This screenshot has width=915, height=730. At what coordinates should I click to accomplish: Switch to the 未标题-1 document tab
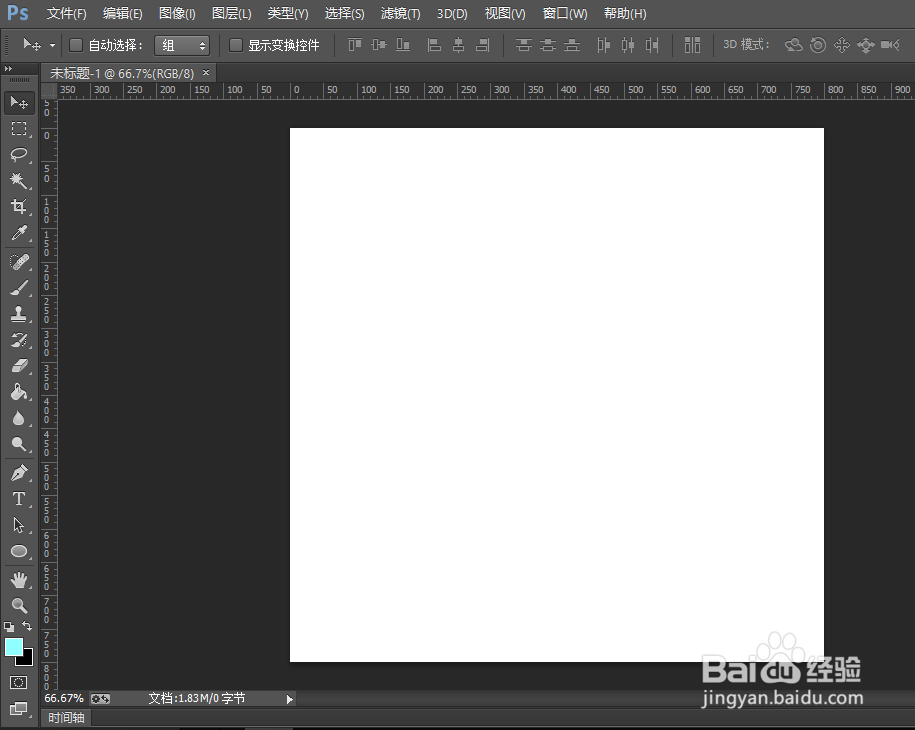(122, 73)
